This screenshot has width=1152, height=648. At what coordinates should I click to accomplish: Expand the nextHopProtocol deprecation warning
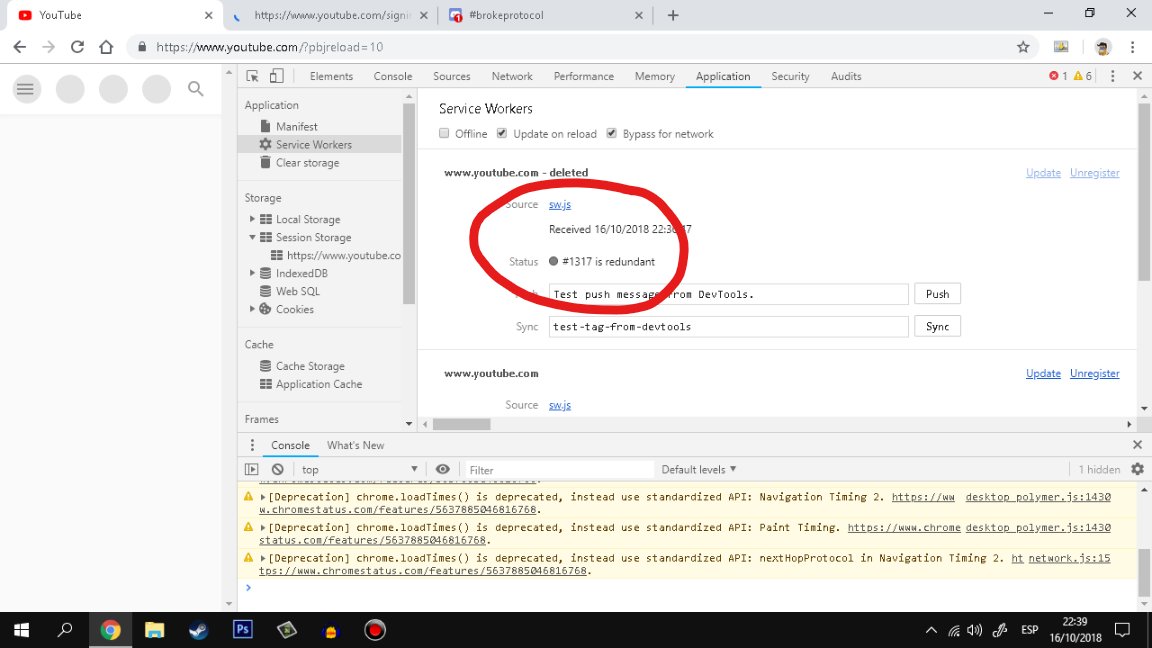[263, 558]
